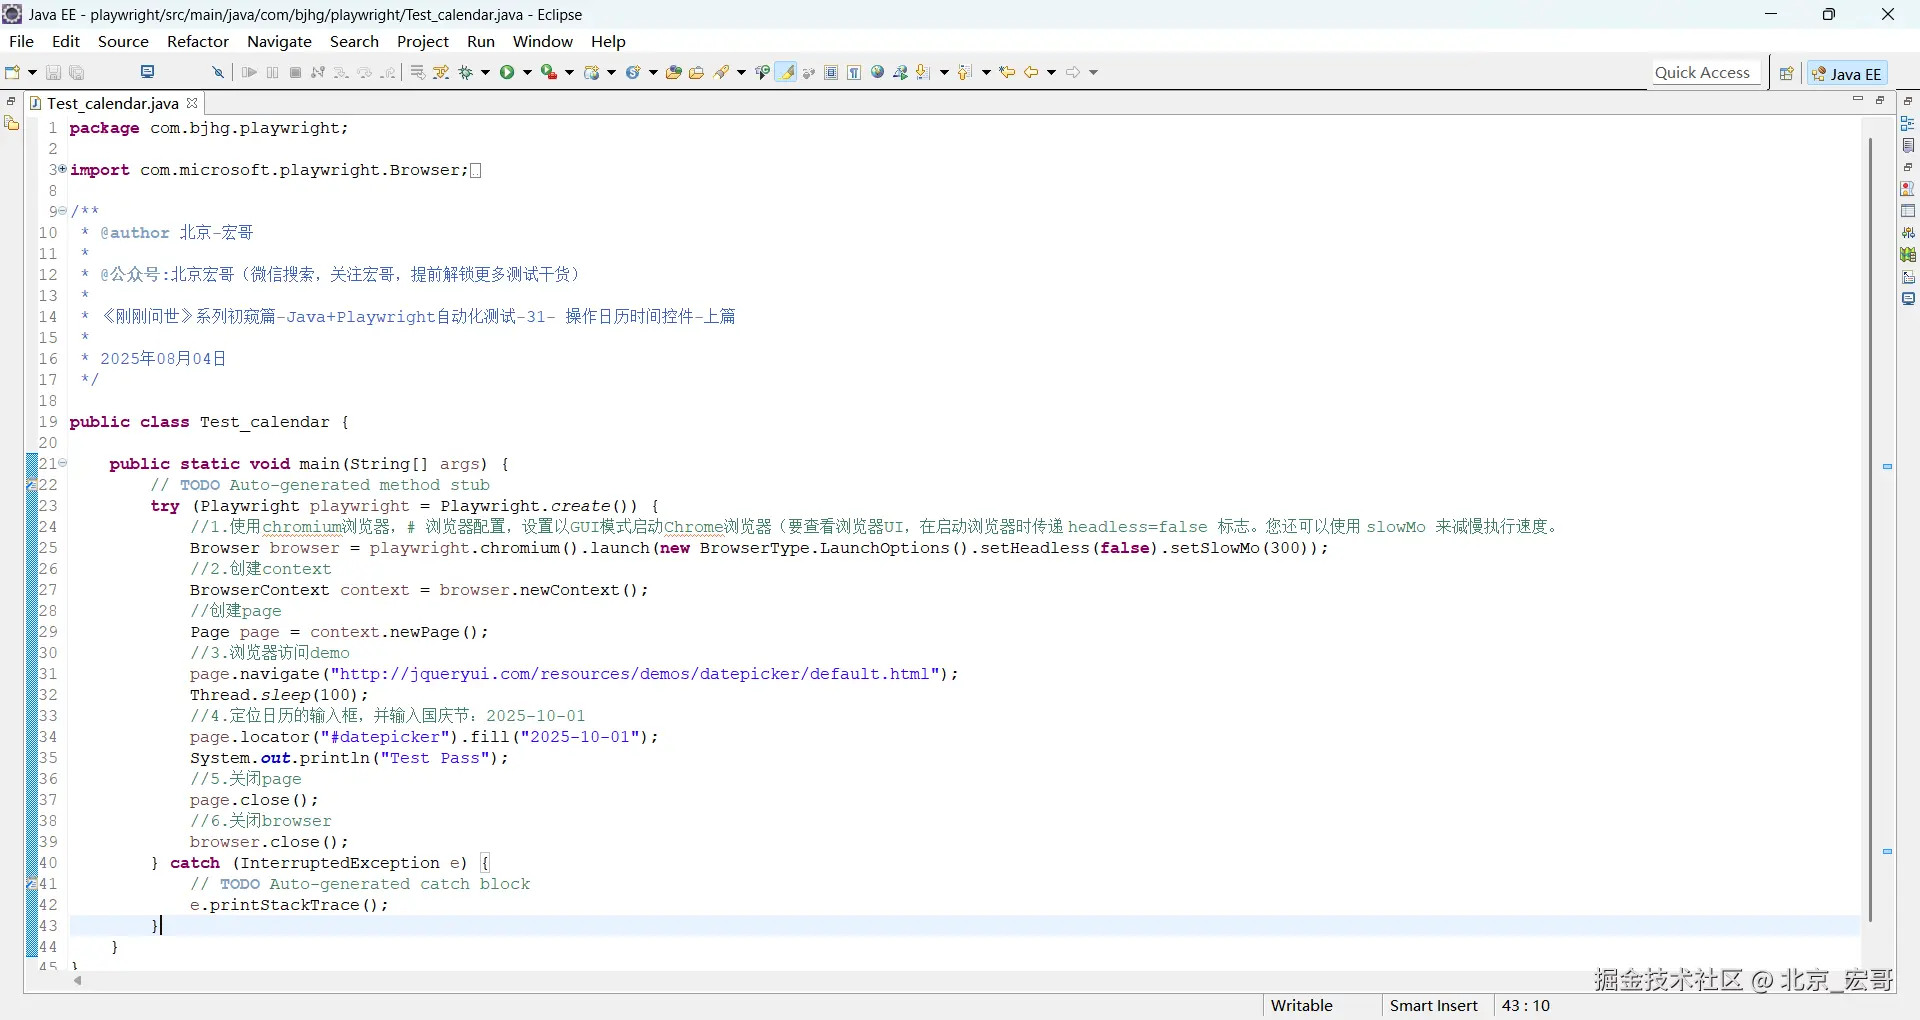This screenshot has width=1920, height=1020.
Task: Click the Previous Annotation icon
Action: (964, 72)
